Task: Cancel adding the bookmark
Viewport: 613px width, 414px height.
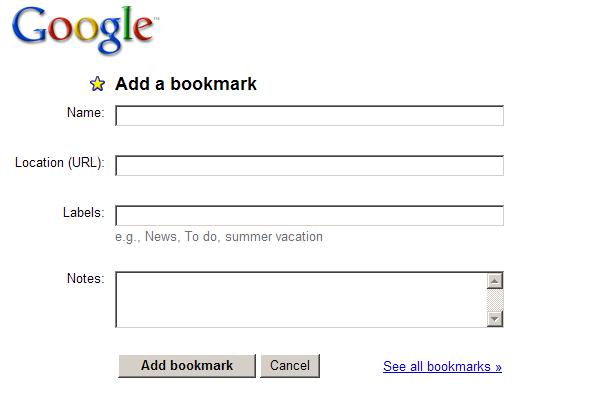Action: (x=290, y=366)
